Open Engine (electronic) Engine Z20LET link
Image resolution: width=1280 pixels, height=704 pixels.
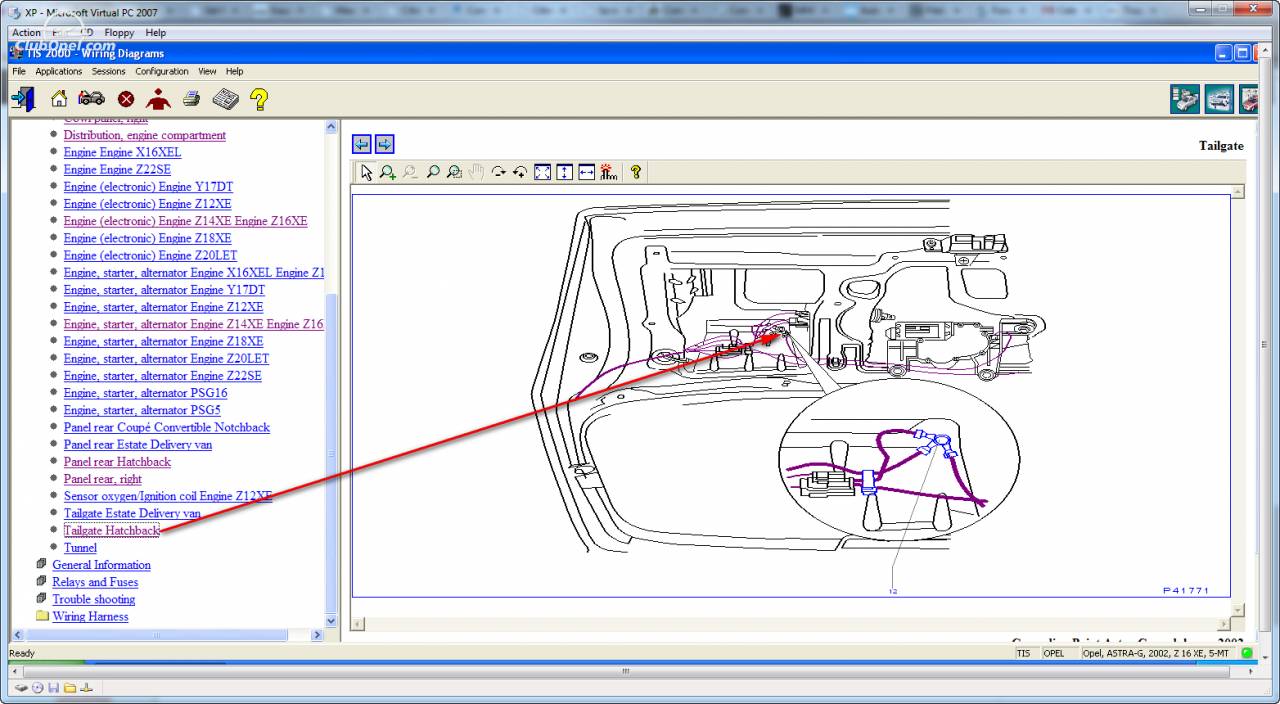click(x=150, y=255)
